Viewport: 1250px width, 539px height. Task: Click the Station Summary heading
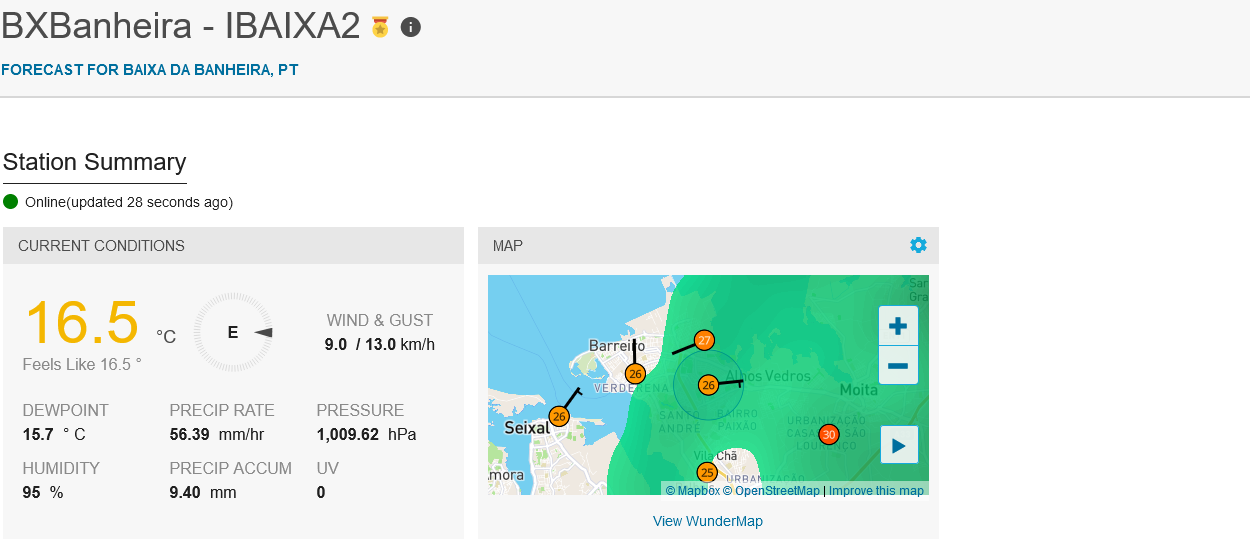pyautogui.click(x=95, y=162)
